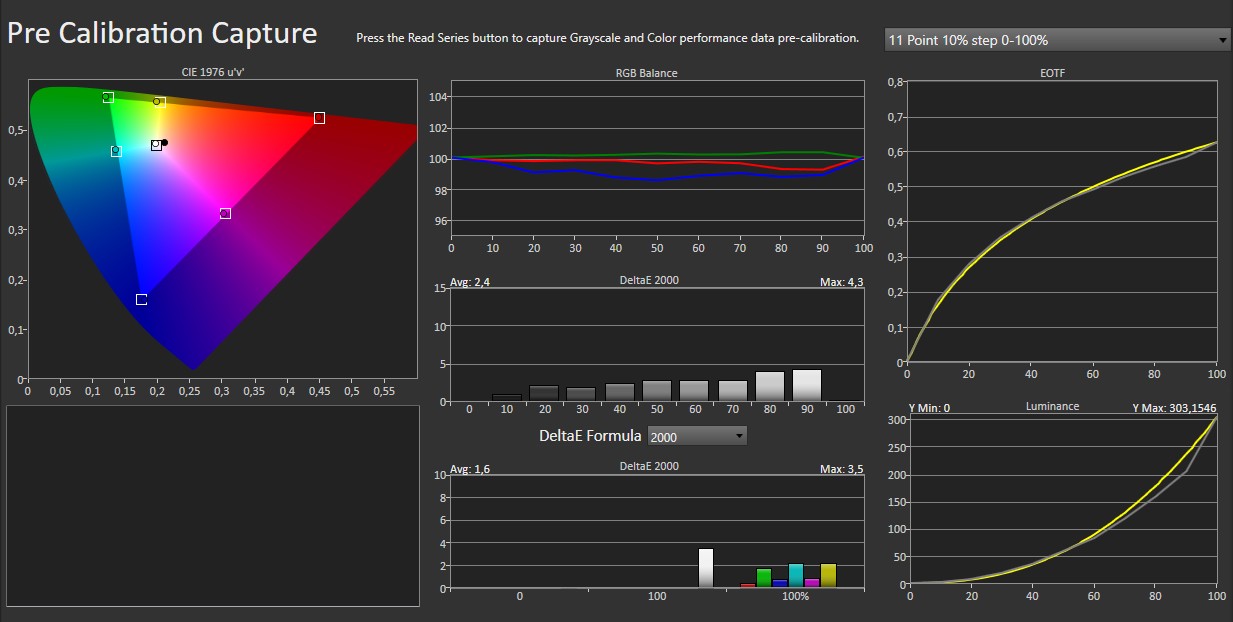Select the green primary target marker

point(108,97)
